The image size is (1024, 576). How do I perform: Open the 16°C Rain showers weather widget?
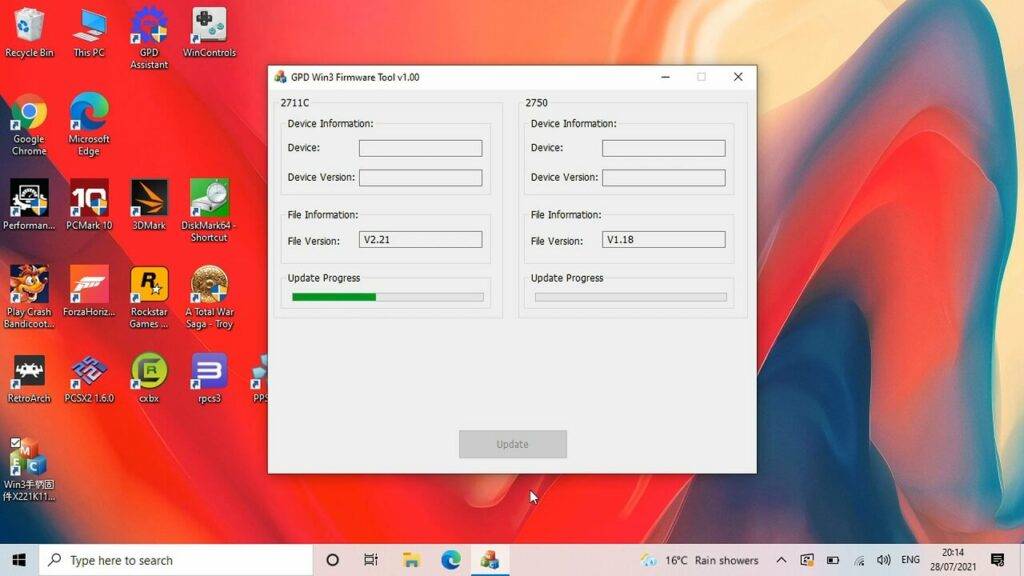(699, 560)
